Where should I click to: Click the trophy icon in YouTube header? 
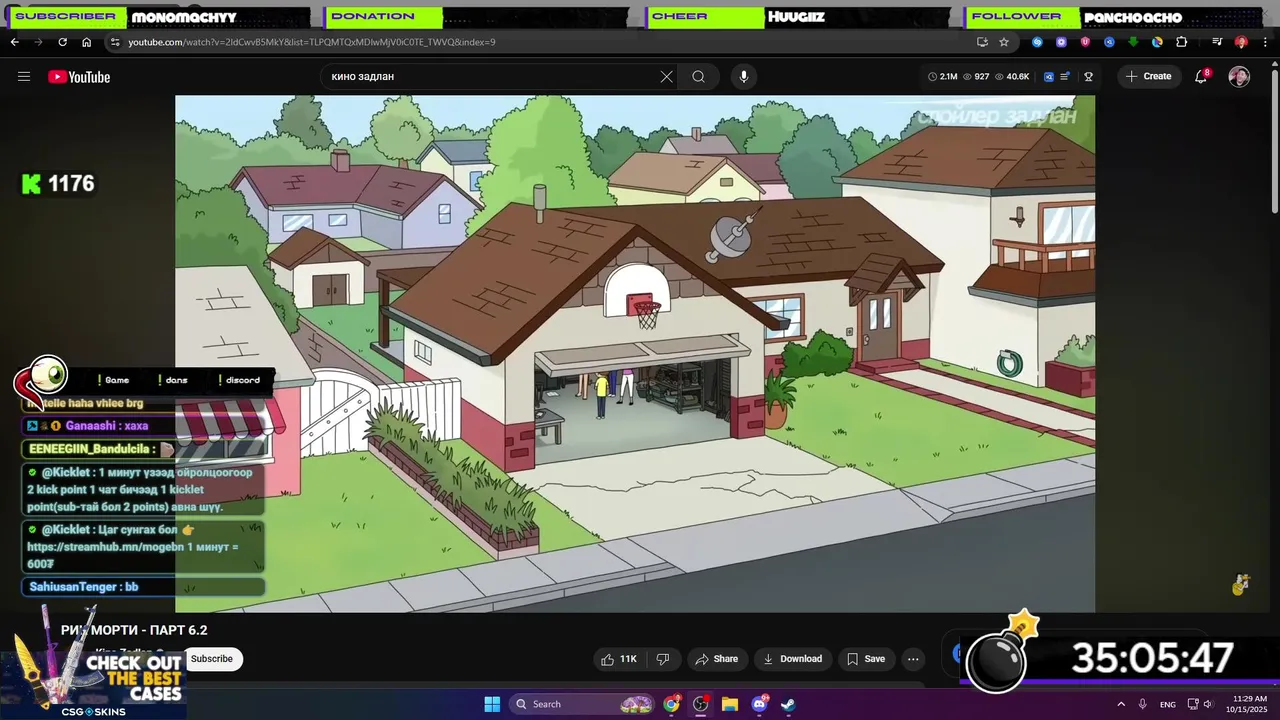pyautogui.click(x=1089, y=77)
